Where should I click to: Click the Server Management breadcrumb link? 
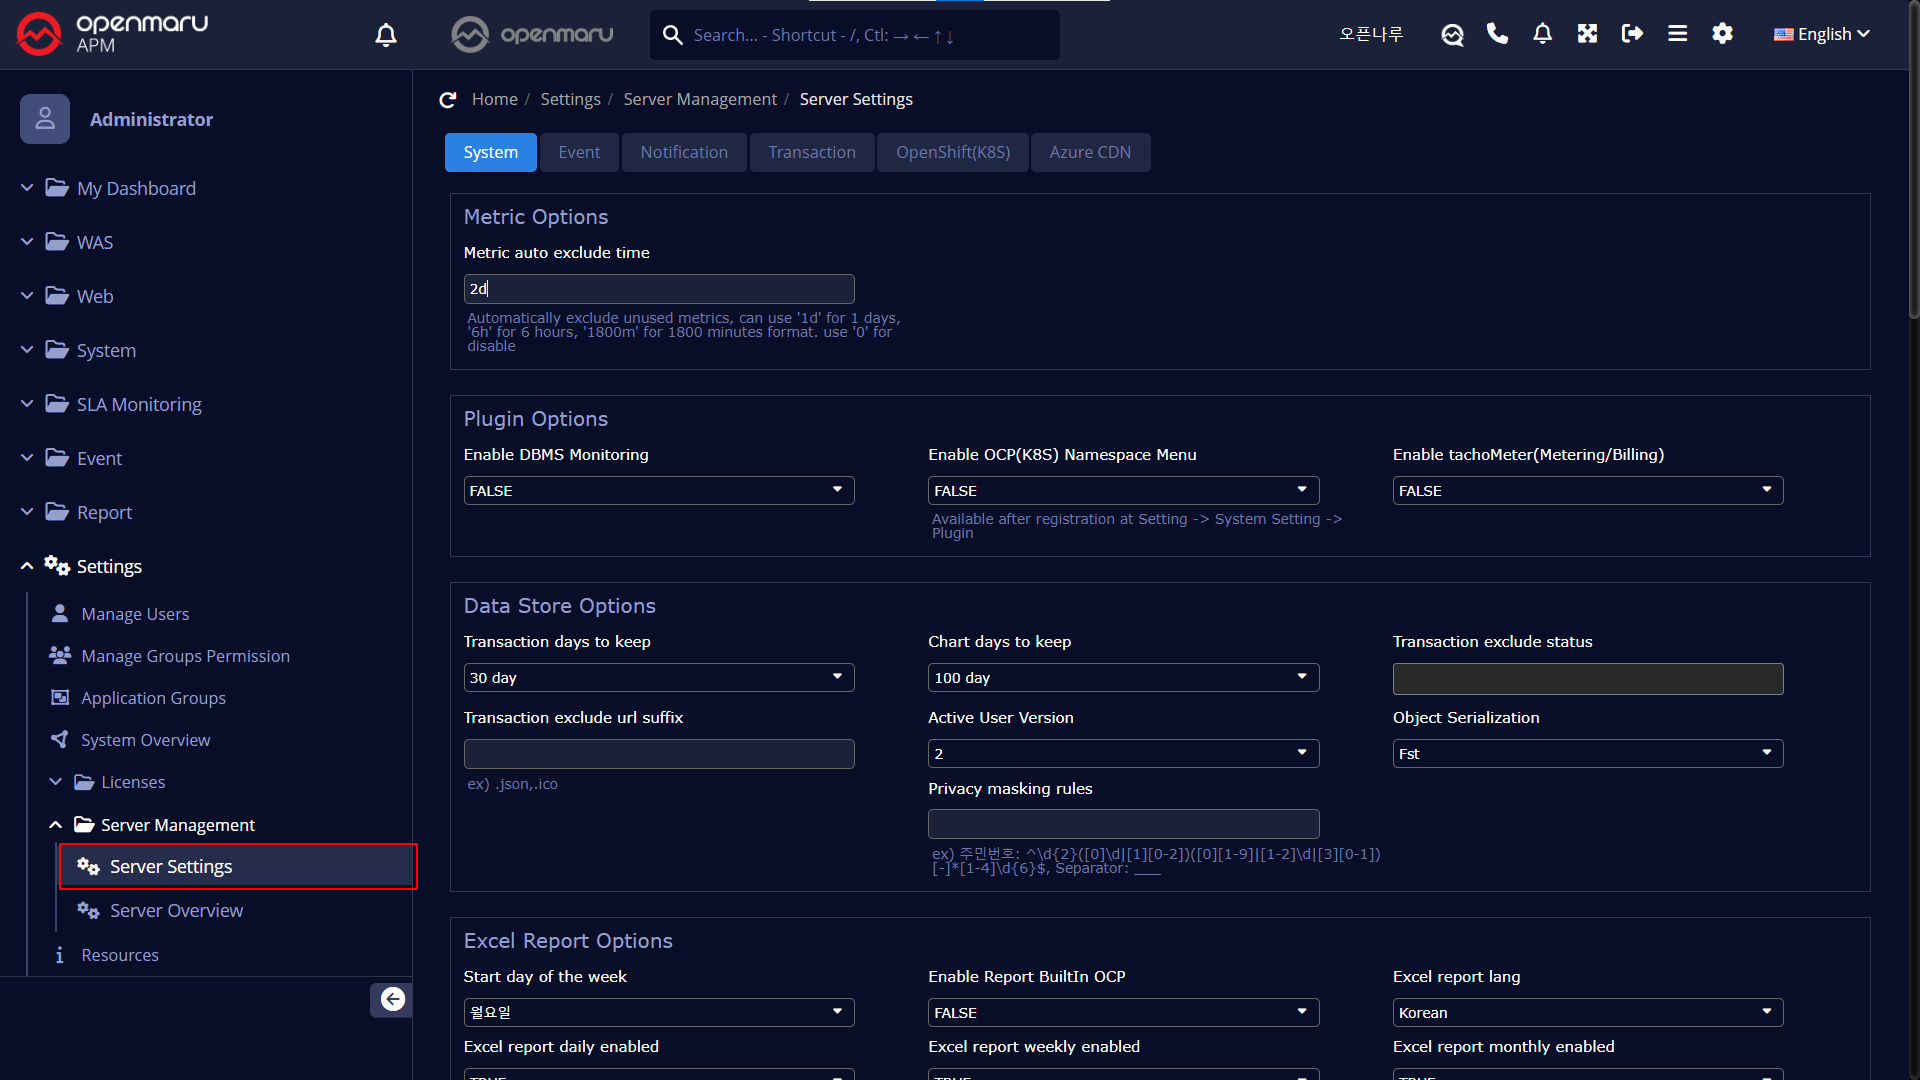point(699,100)
